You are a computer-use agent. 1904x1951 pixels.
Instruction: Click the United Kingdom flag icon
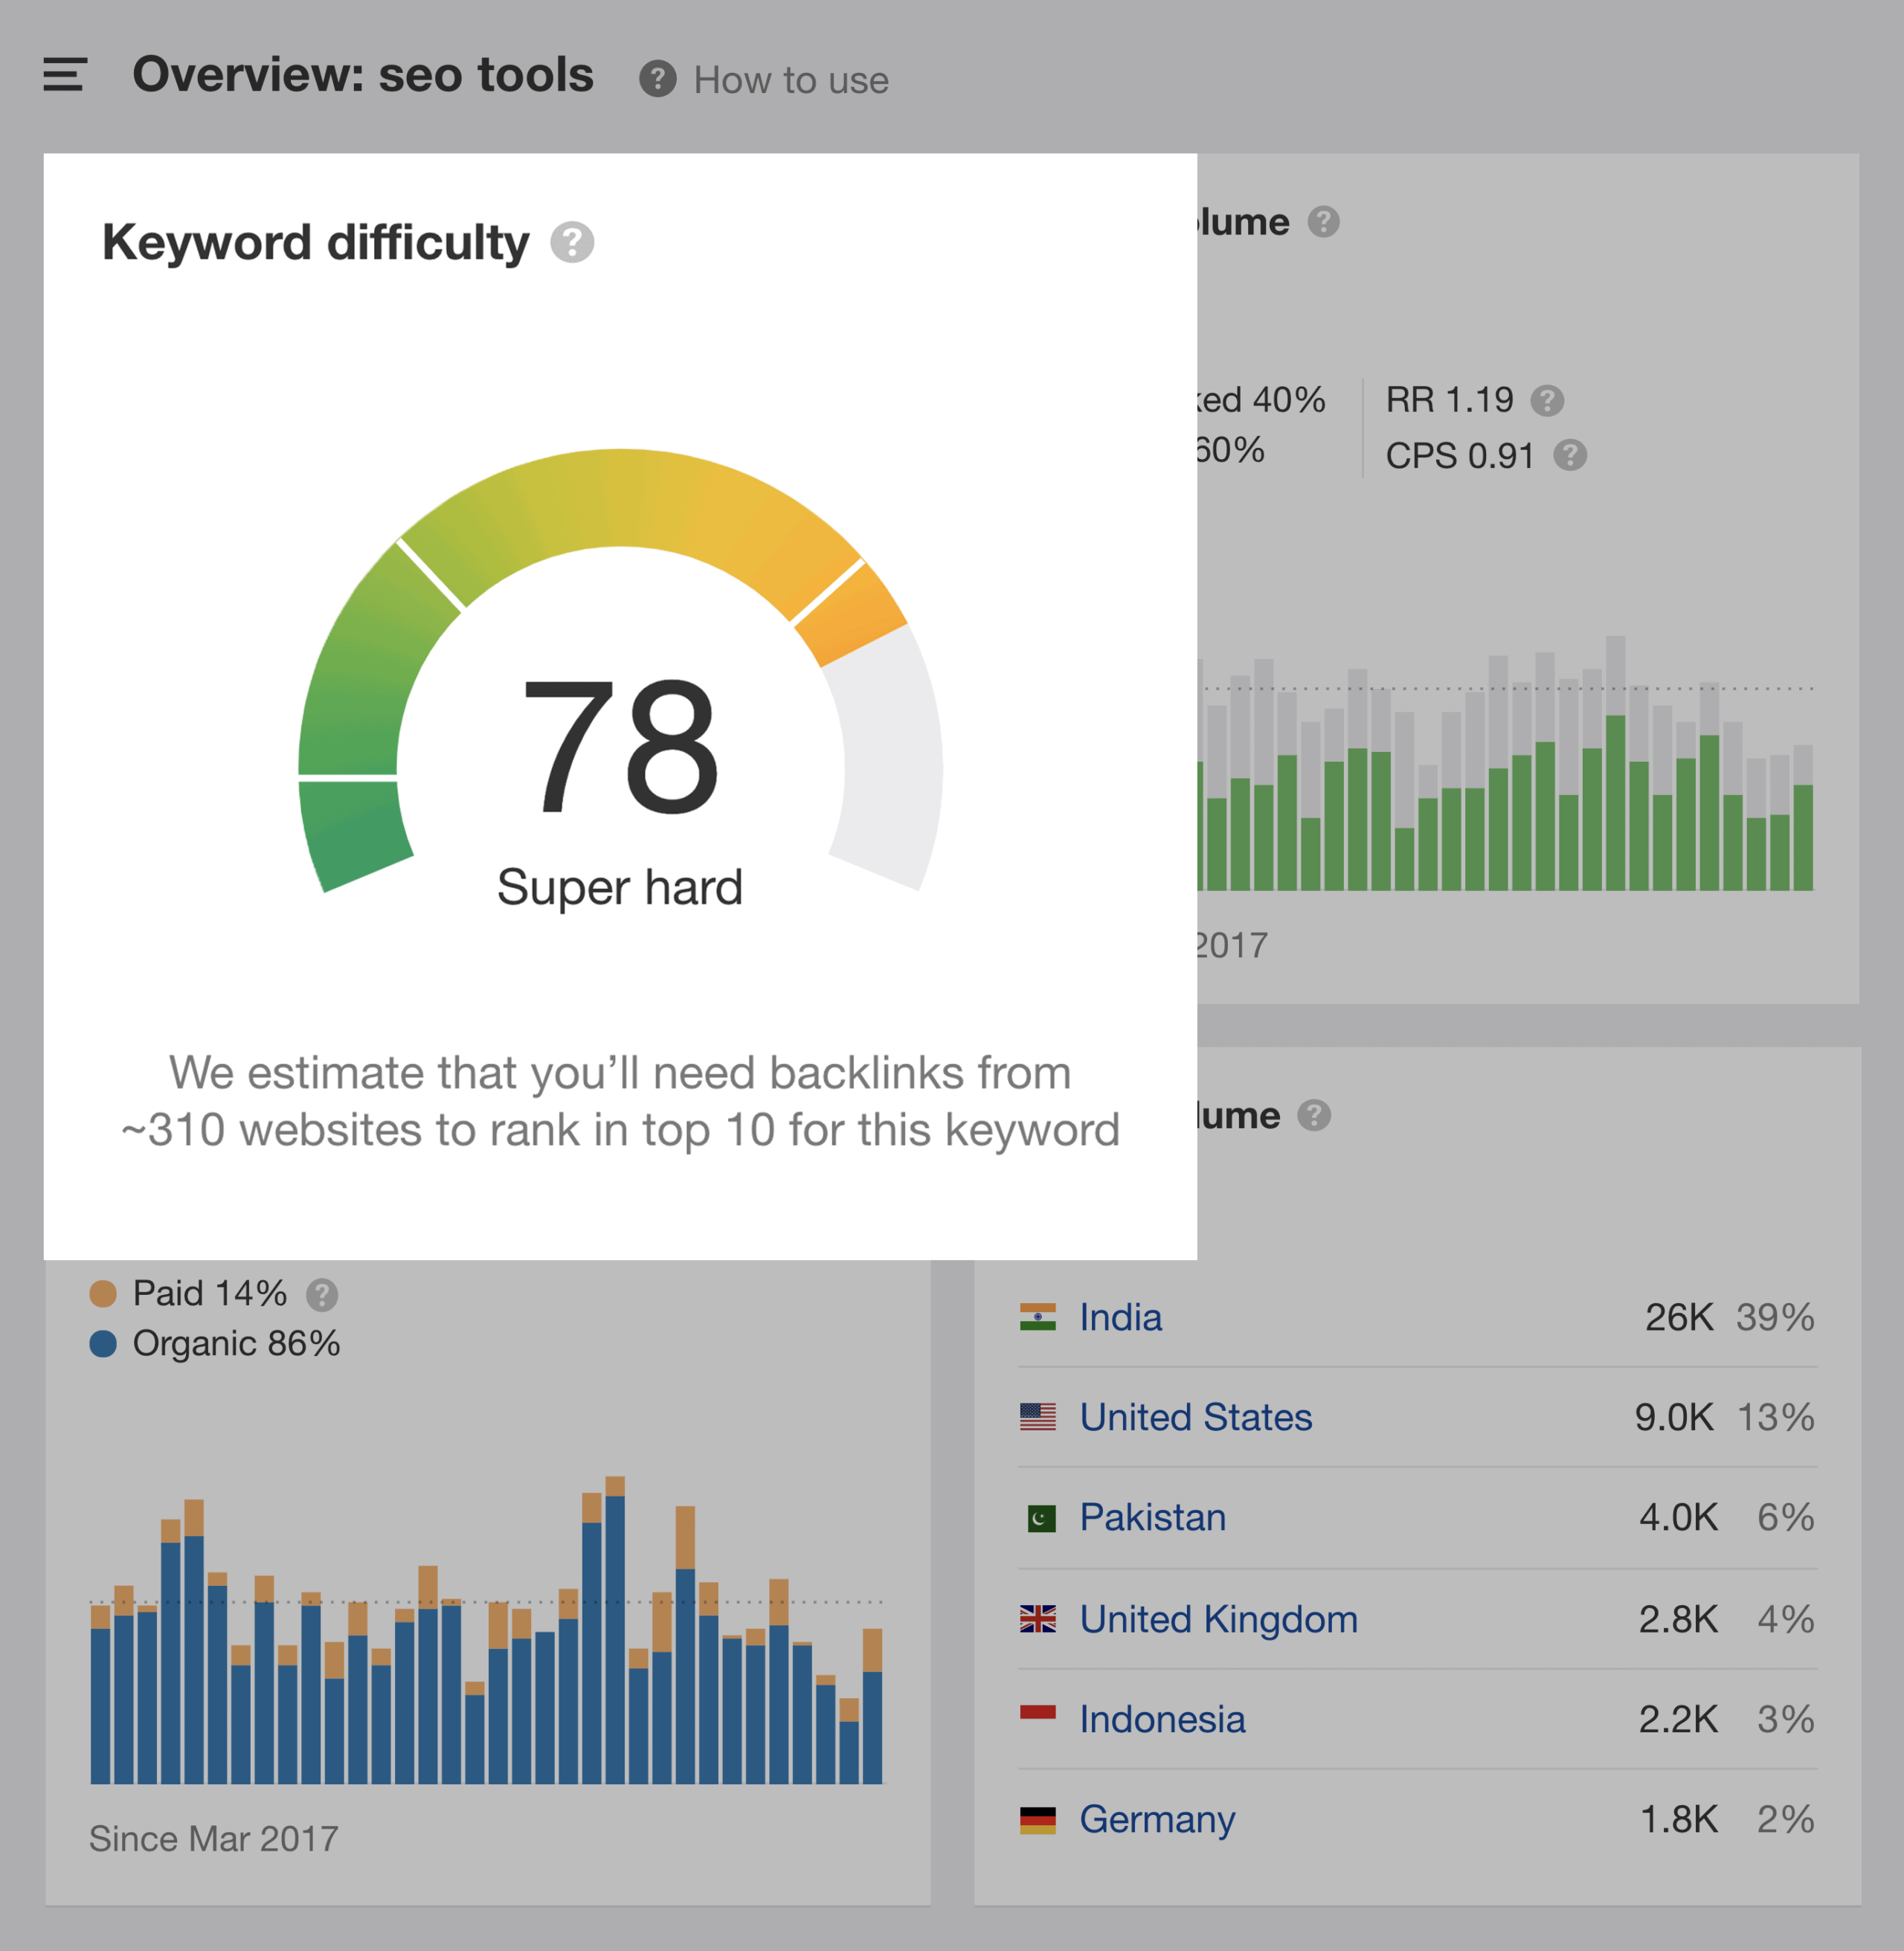tap(1038, 1619)
